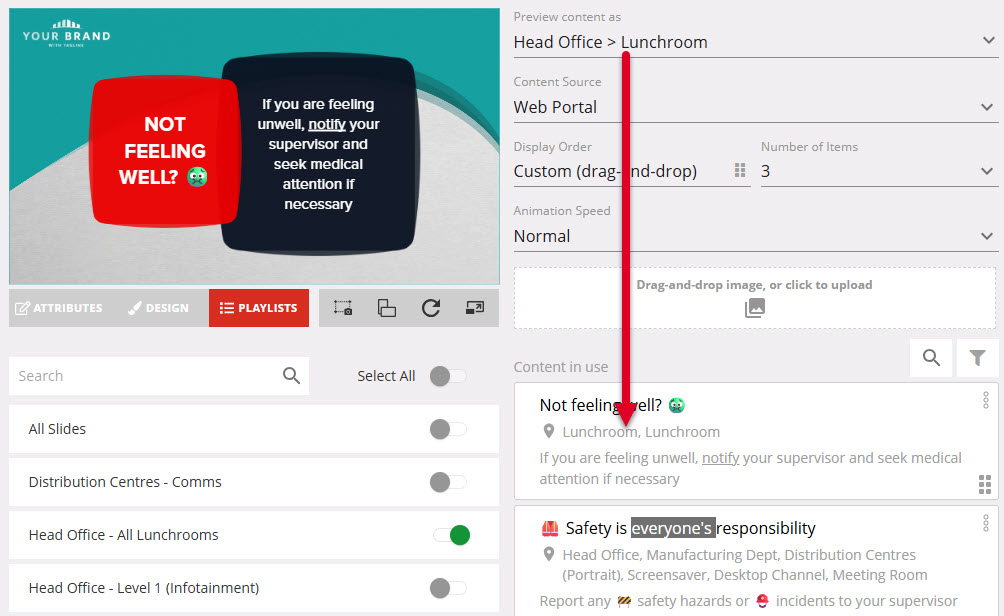The height and width of the screenshot is (616, 1004).
Task: Toggle the Select All switch
Action: [448, 376]
